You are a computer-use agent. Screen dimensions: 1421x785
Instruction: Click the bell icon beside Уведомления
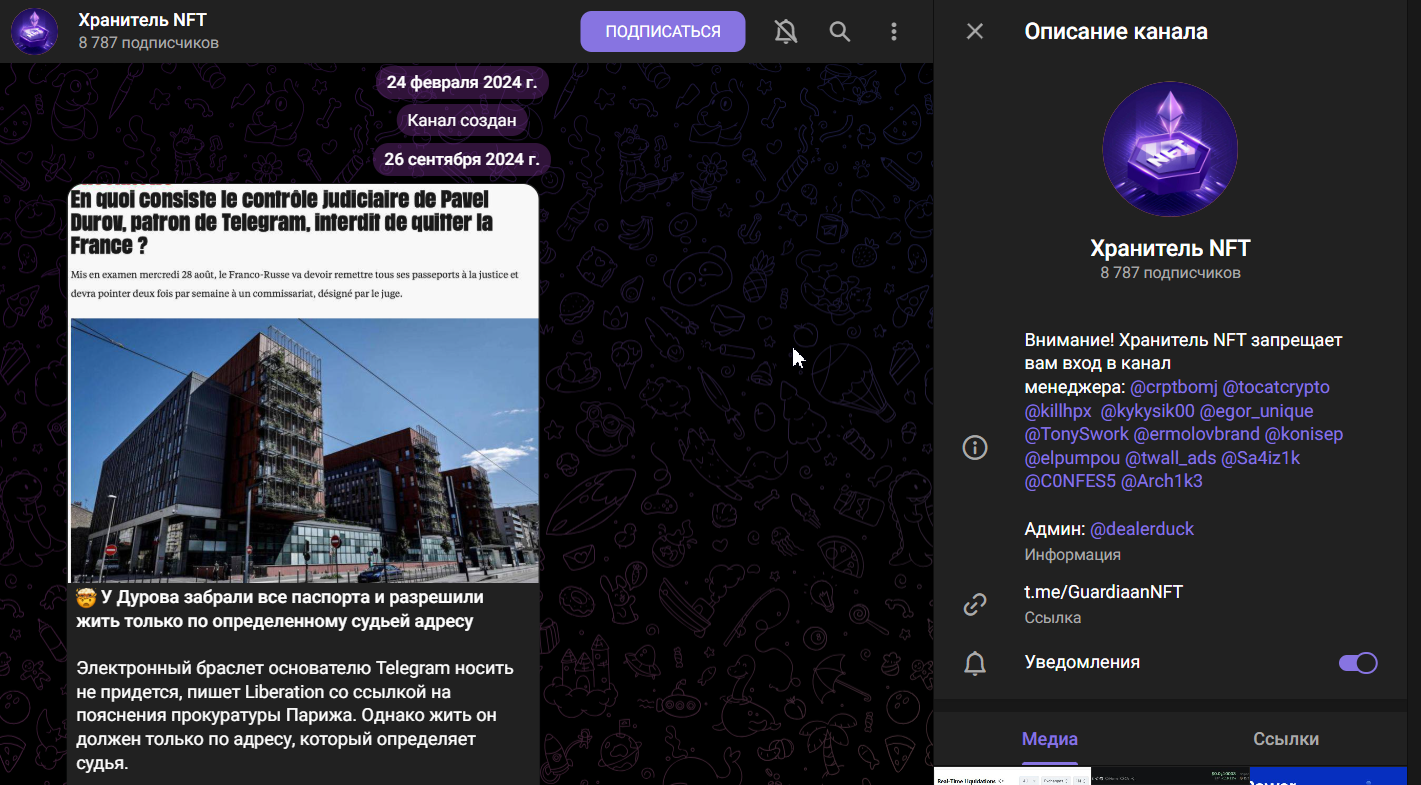tap(975, 663)
